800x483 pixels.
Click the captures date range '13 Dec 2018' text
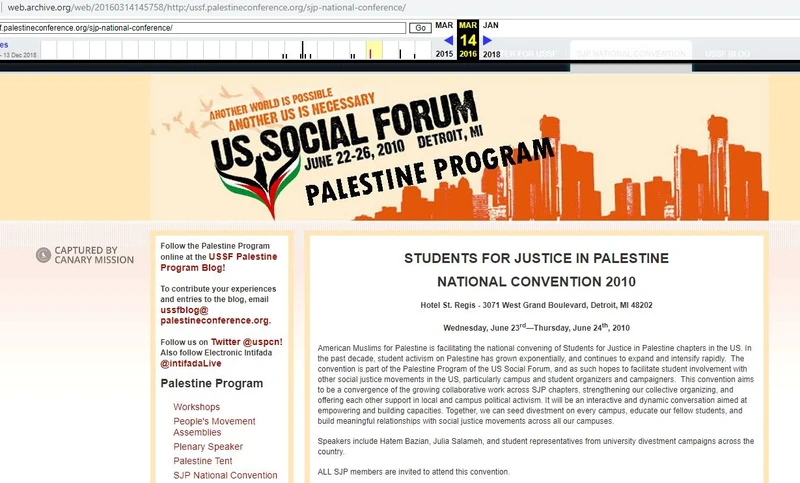coord(18,55)
